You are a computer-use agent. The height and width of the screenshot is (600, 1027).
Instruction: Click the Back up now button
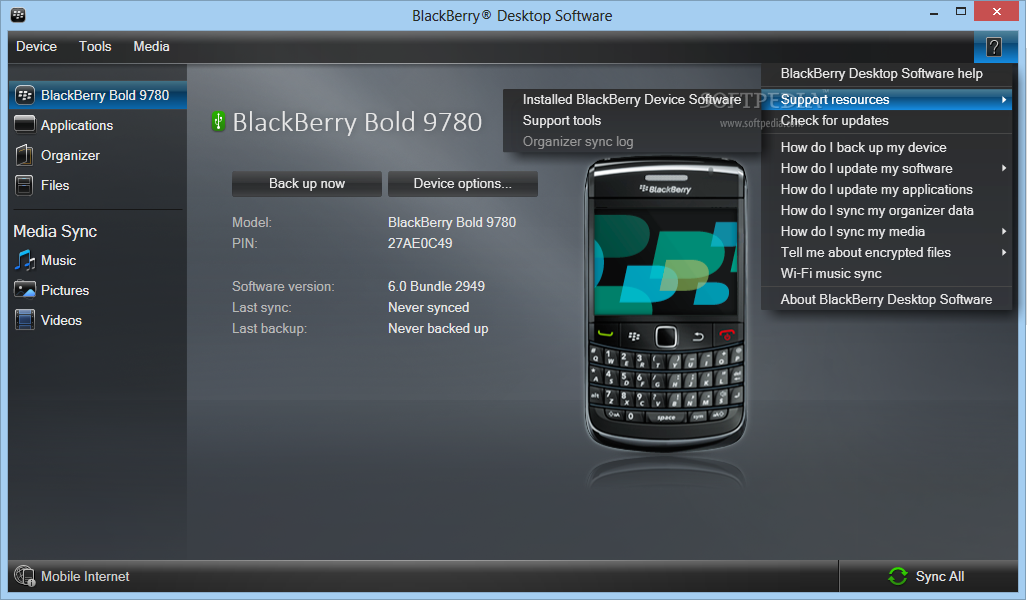[x=307, y=184]
